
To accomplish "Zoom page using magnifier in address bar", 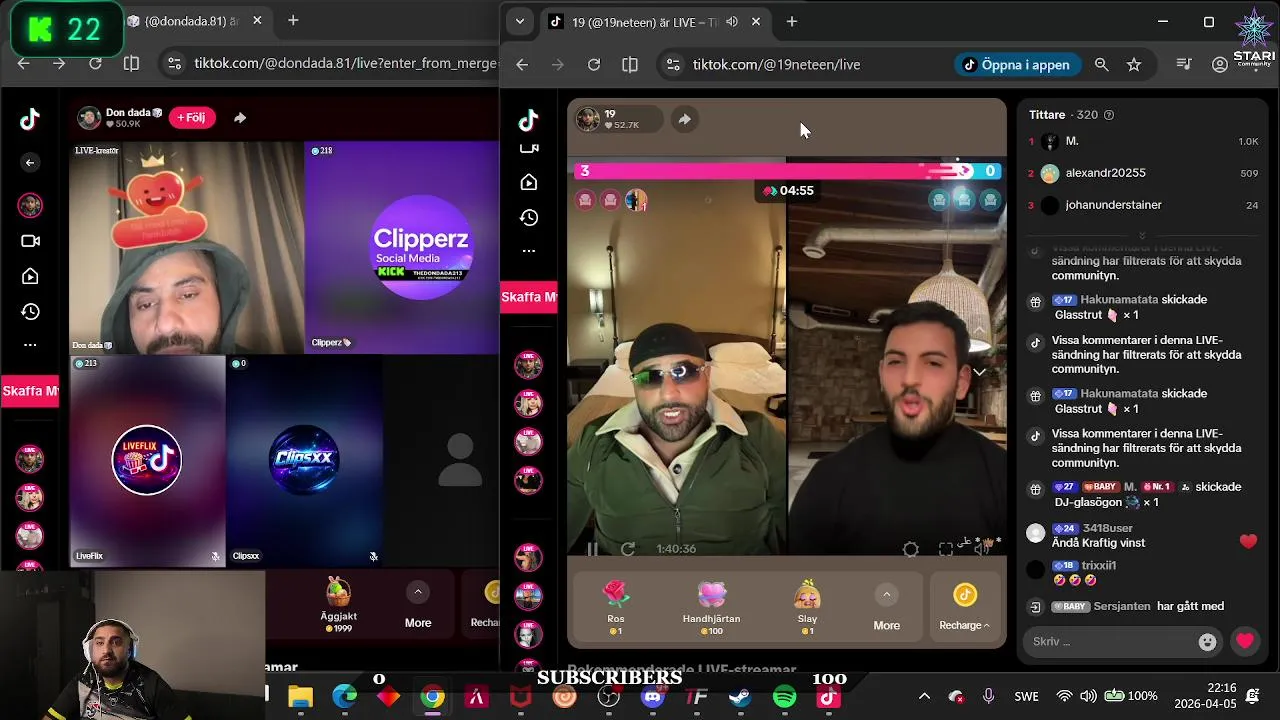I will [1101, 64].
